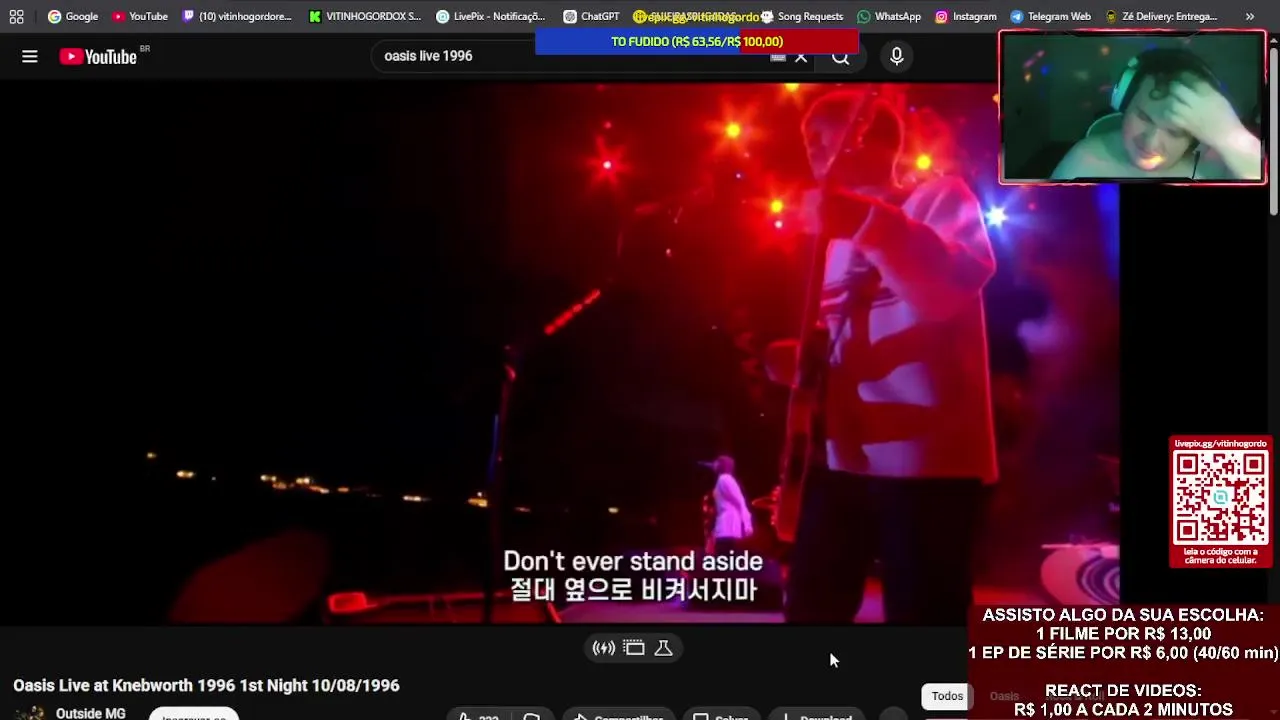Open the Google bookmark
Image resolution: width=1280 pixels, height=720 pixels.
pyautogui.click(x=73, y=16)
